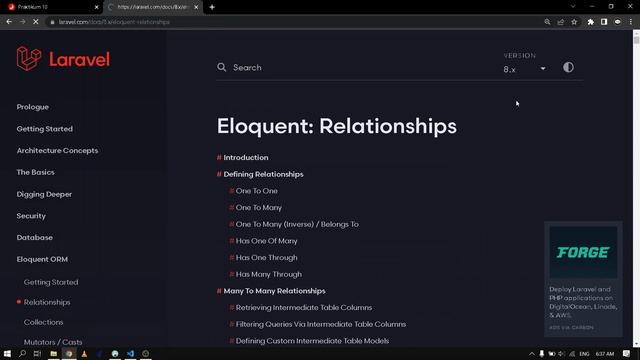
Task: Close the Praktikum 10 tab
Action: (96, 7)
